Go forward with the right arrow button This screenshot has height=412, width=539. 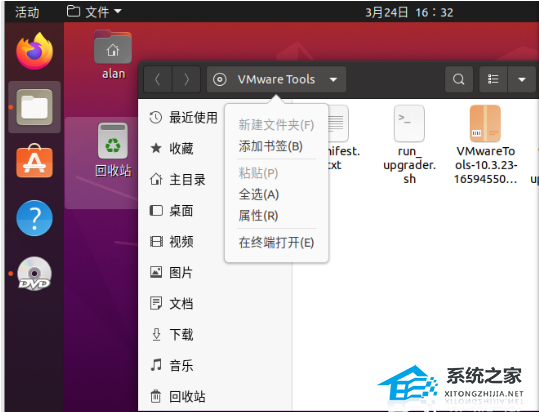[x=186, y=80]
